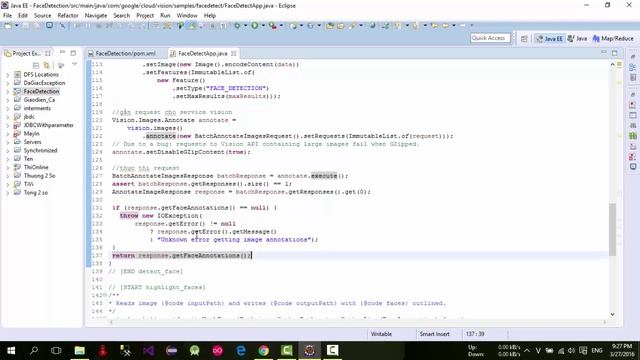Expand the JDBCWithparameter project node

pyautogui.click(x=7, y=125)
